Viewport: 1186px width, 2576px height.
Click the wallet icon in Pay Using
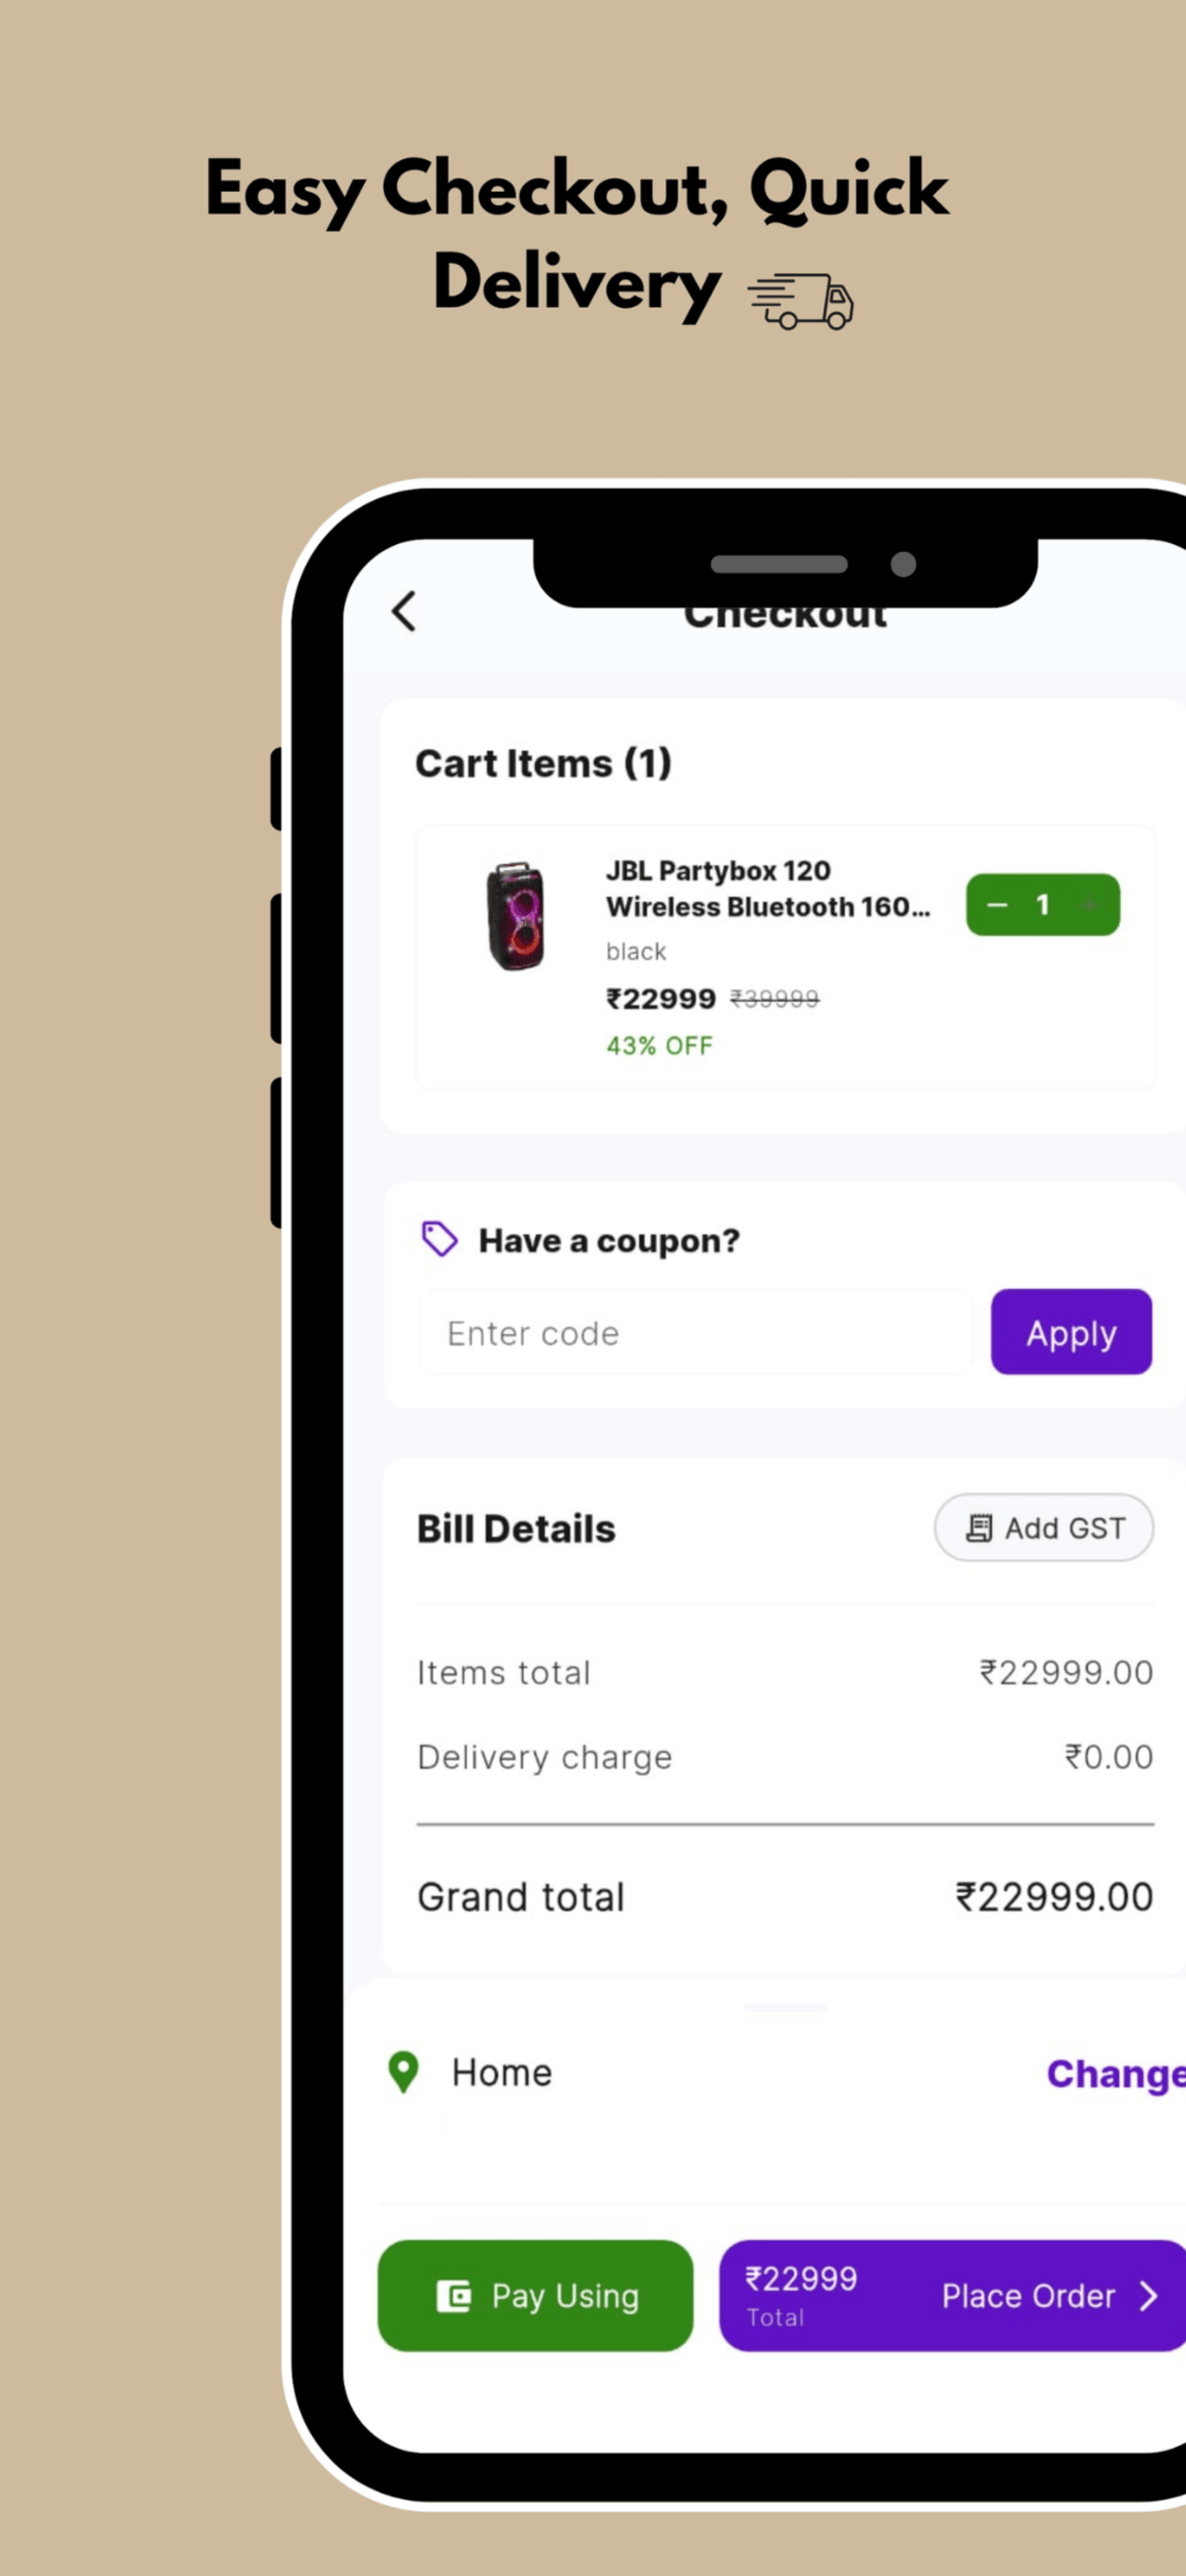pyautogui.click(x=454, y=2296)
